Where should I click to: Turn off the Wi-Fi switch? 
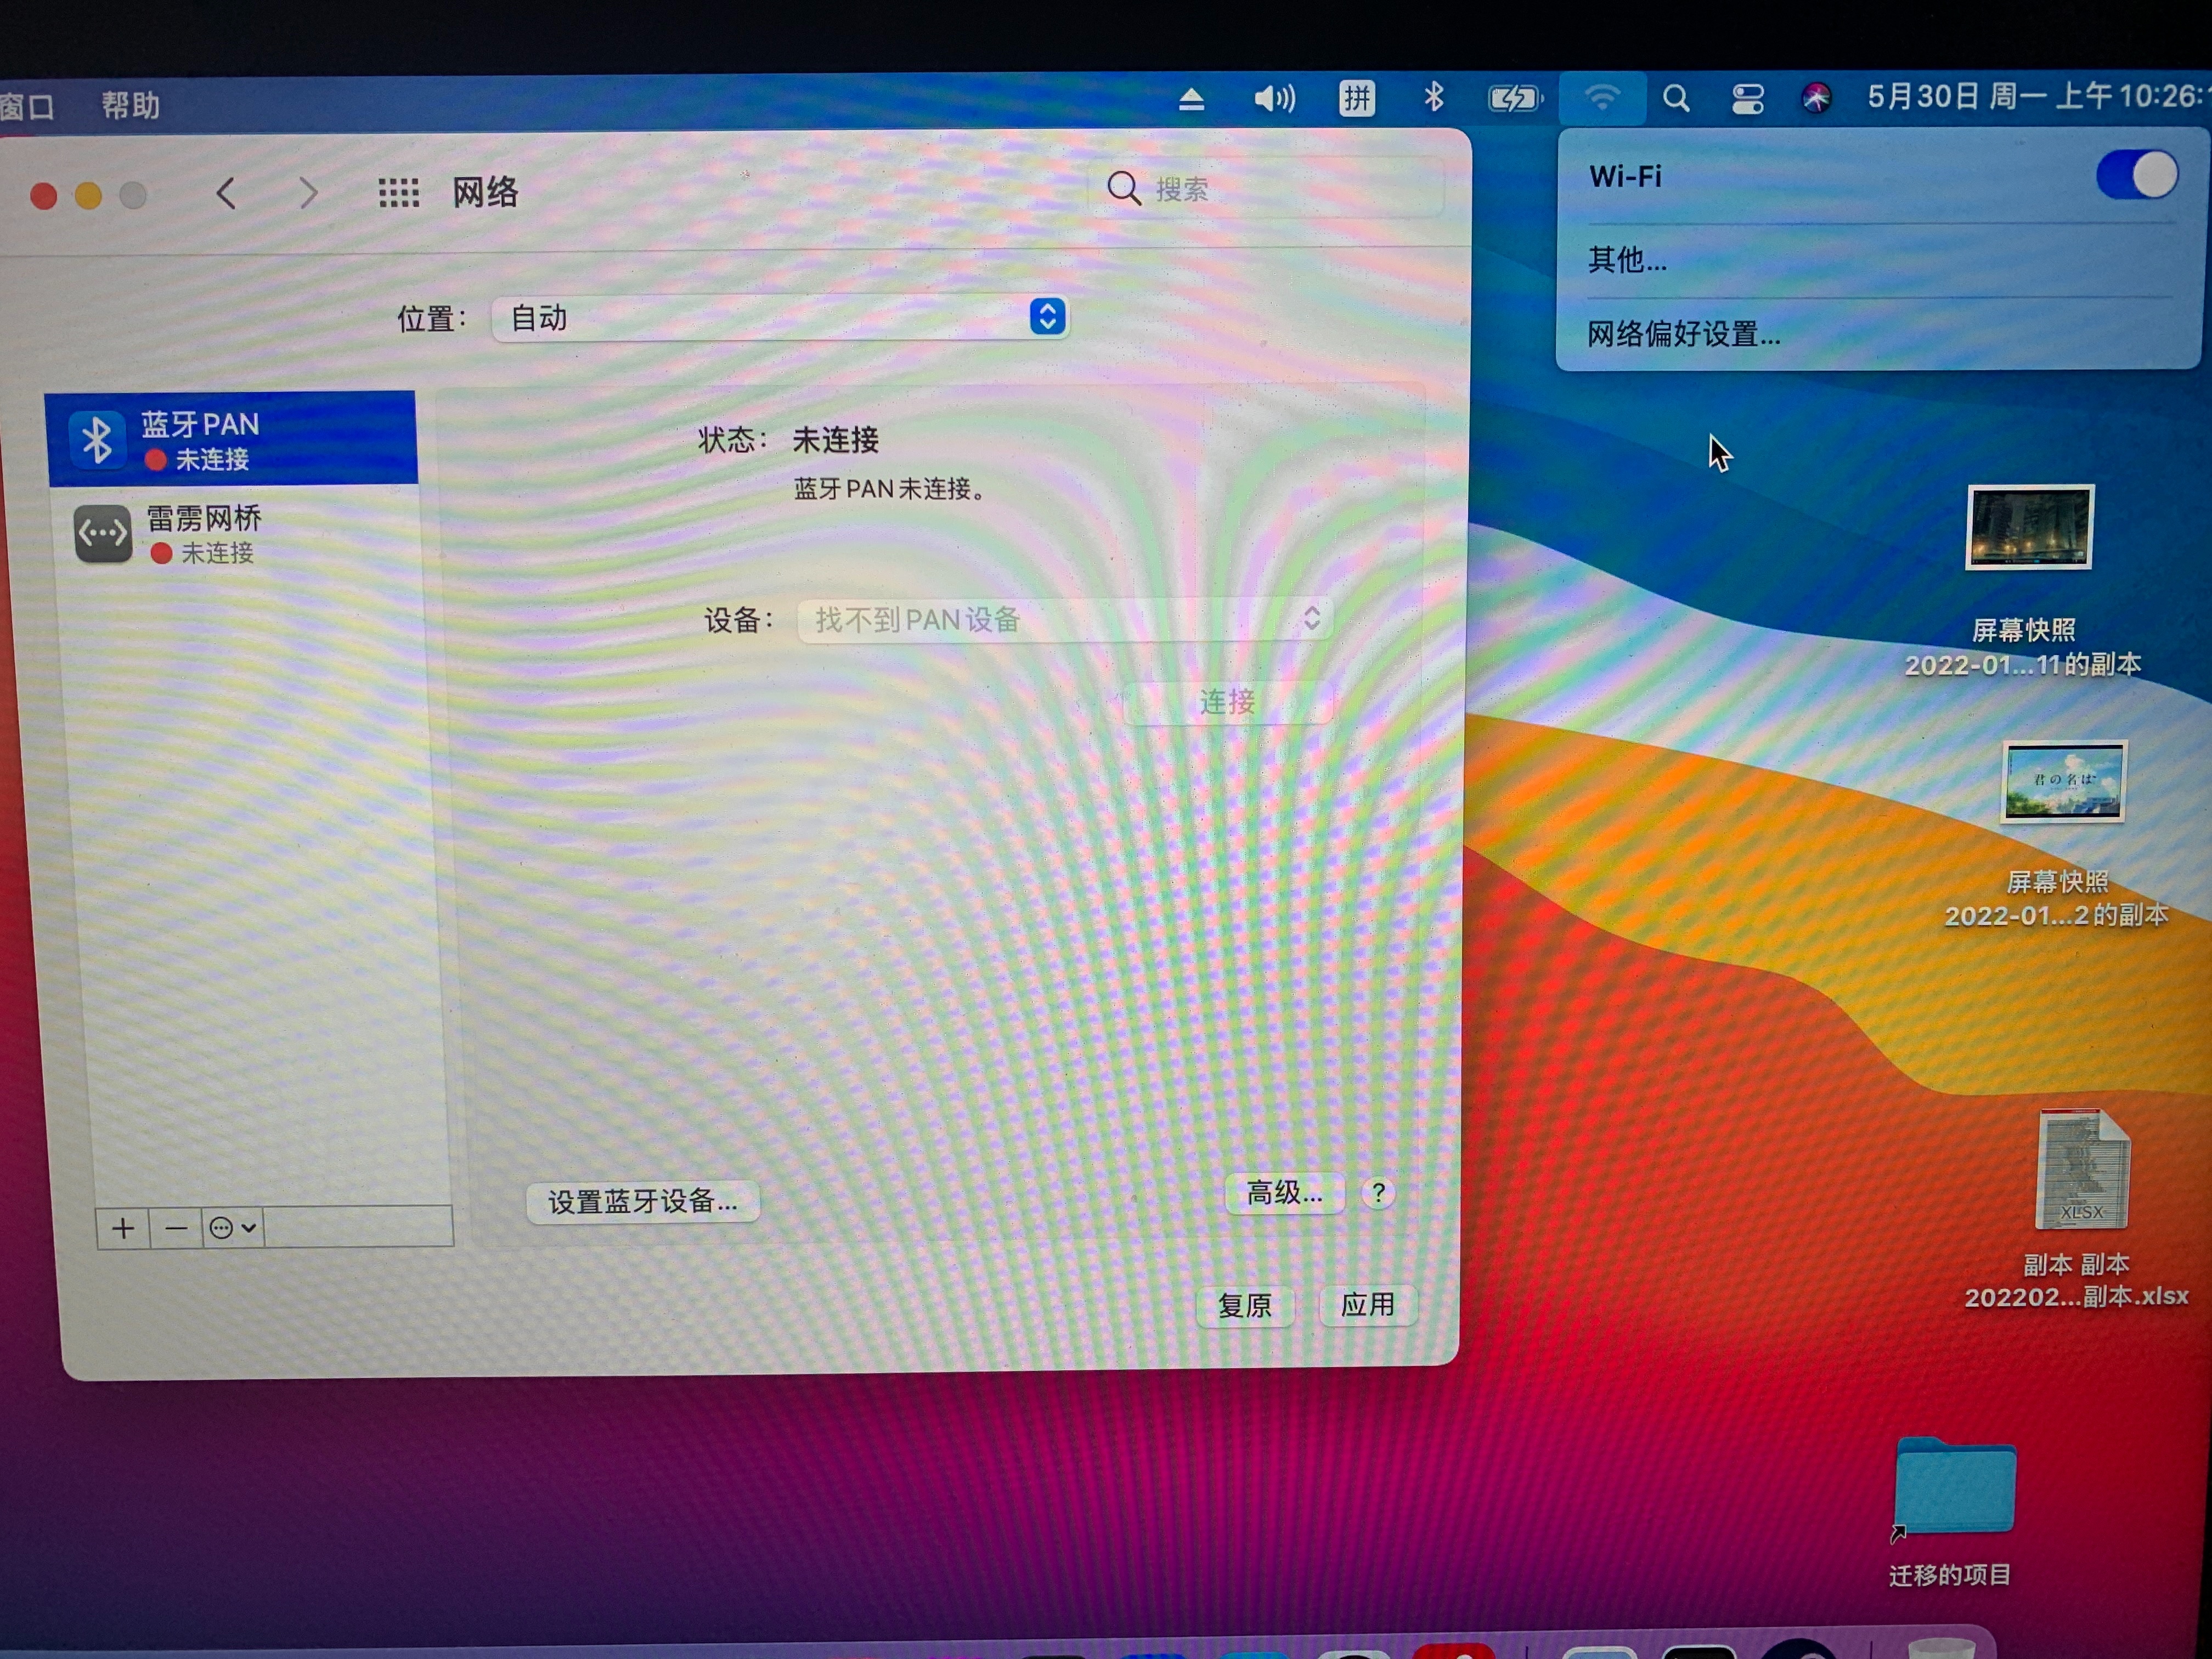[x=2136, y=176]
